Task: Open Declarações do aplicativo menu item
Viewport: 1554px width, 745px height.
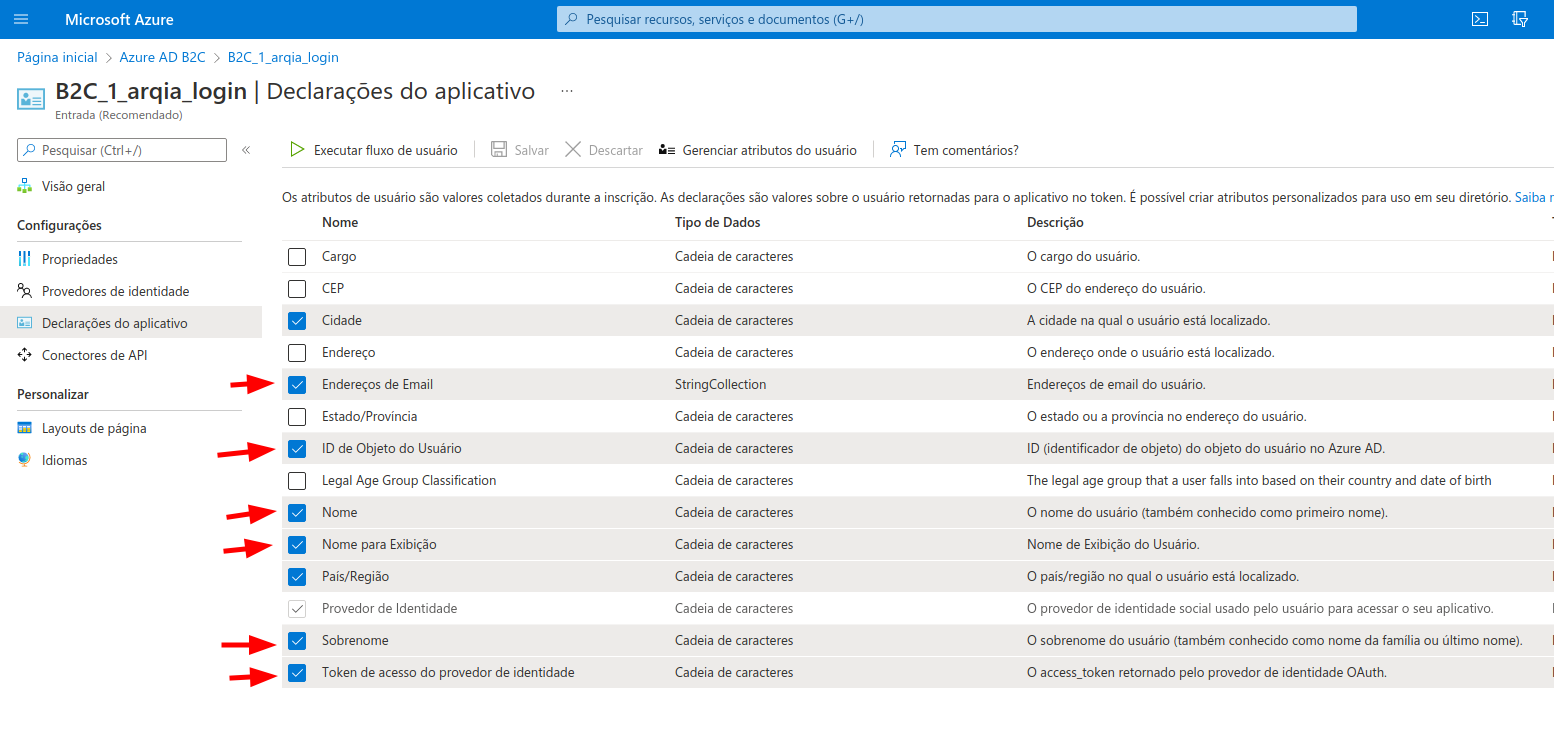Action: 131,323
